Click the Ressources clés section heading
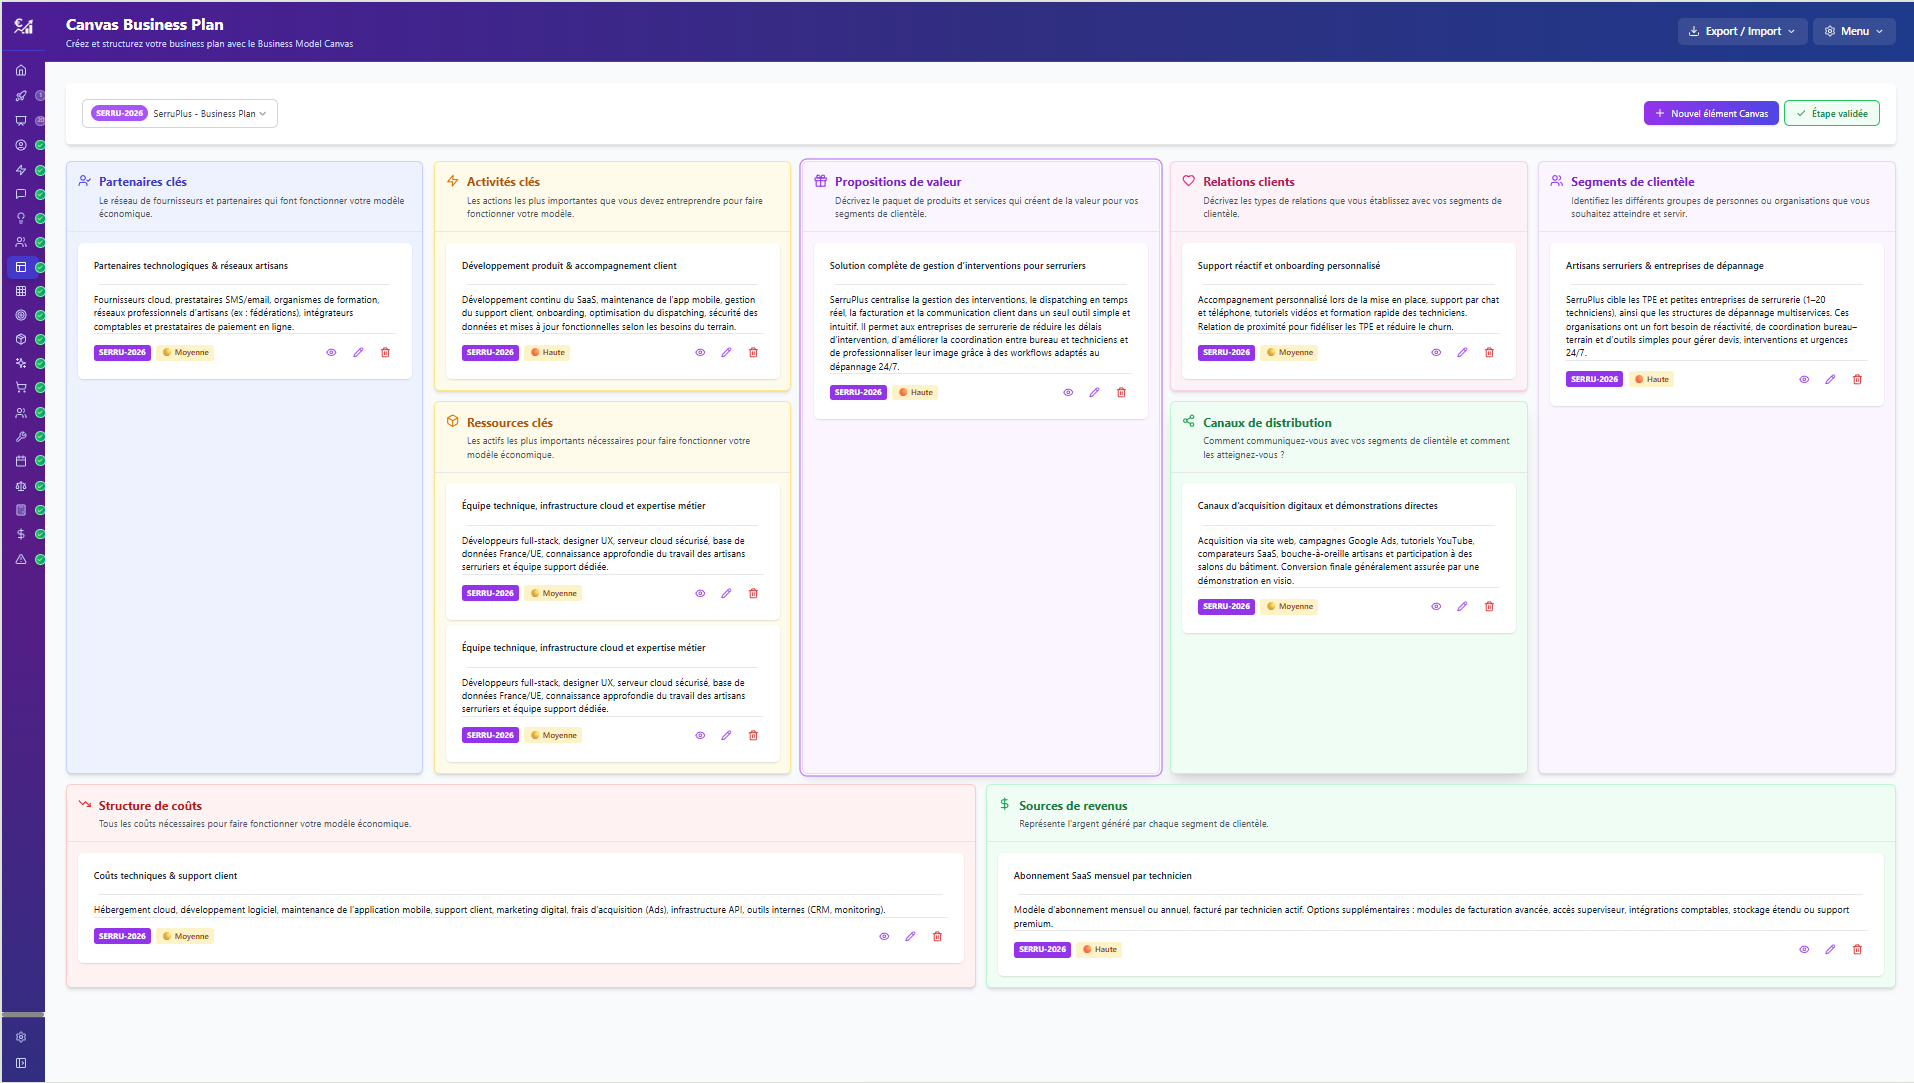Image resolution: width=1914 pixels, height=1083 pixels. [x=510, y=423]
